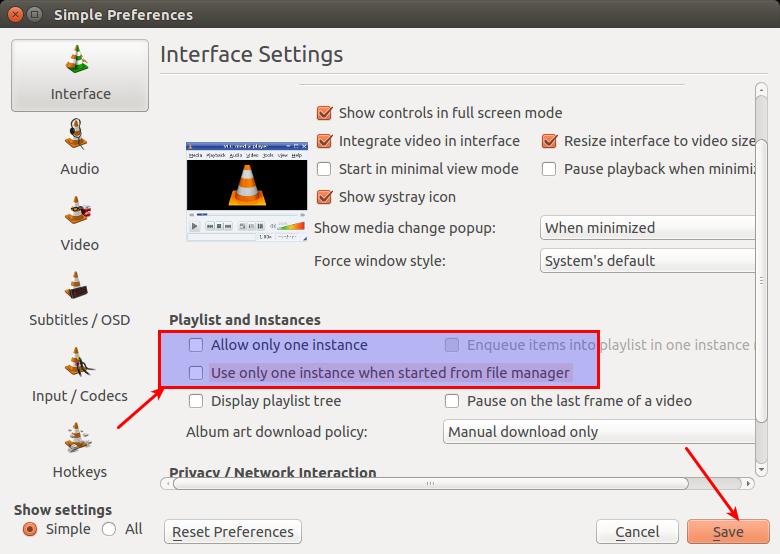Image resolution: width=780 pixels, height=554 pixels.
Task: Click the Cancel button
Action: point(637,532)
